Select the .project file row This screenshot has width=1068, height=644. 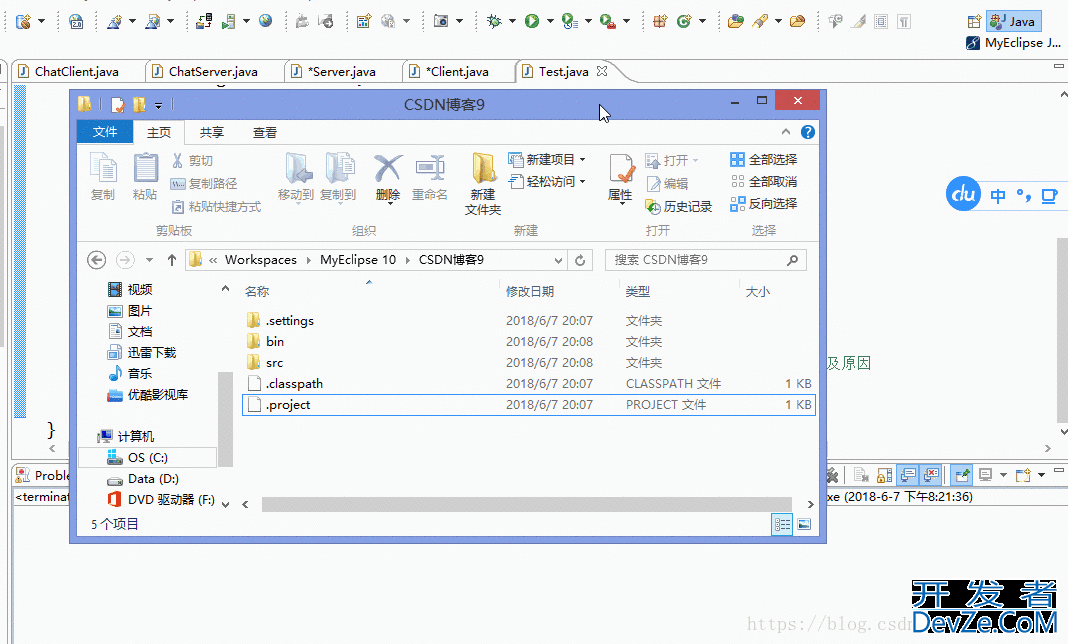[529, 405]
